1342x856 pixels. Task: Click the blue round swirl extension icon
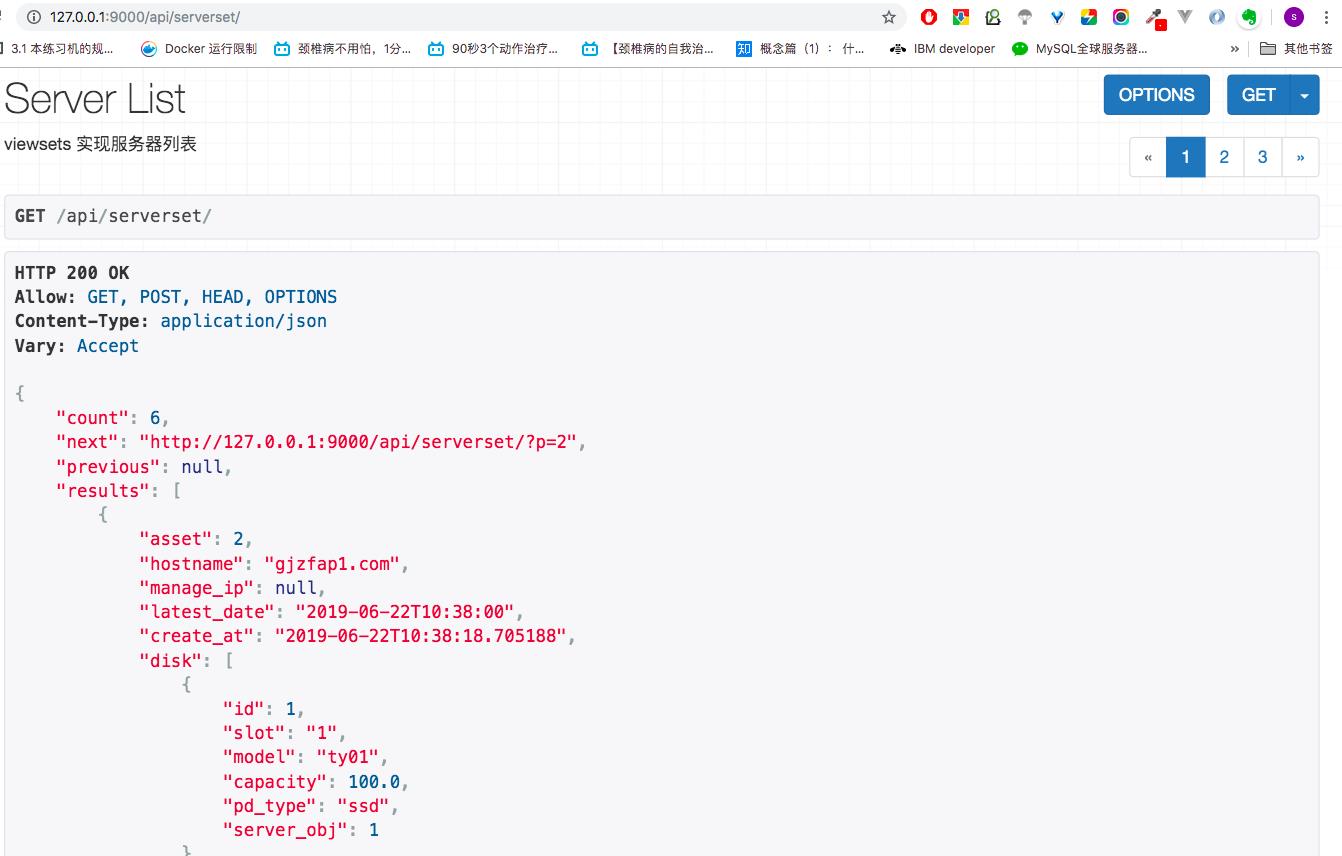(x=1217, y=17)
